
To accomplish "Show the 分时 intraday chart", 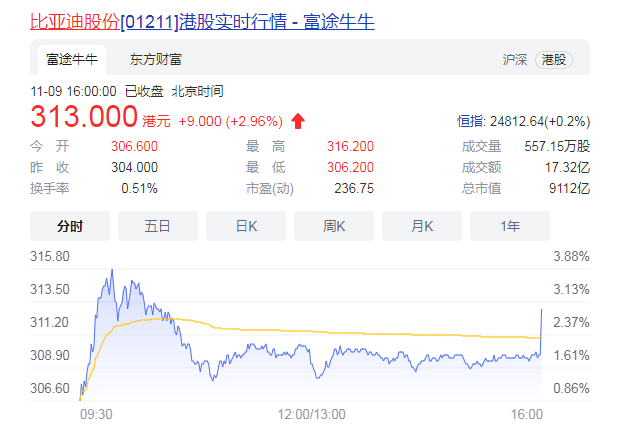I will (x=70, y=226).
